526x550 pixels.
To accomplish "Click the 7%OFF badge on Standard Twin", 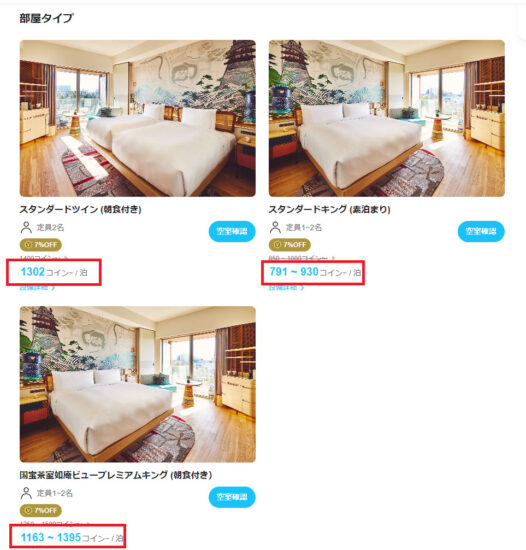I will tap(41, 244).
